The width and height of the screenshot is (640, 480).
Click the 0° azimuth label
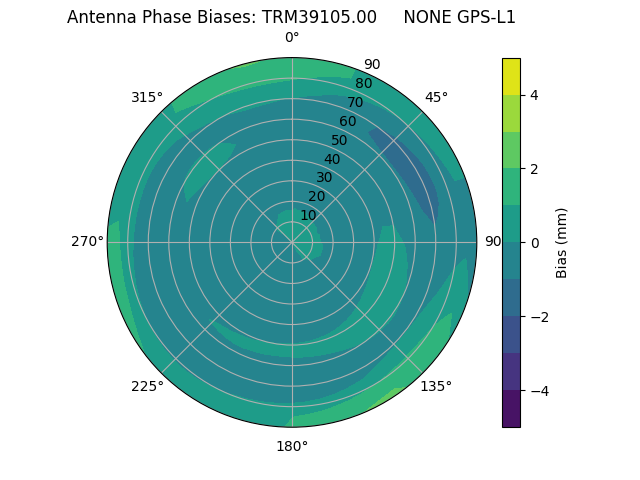click(292, 38)
